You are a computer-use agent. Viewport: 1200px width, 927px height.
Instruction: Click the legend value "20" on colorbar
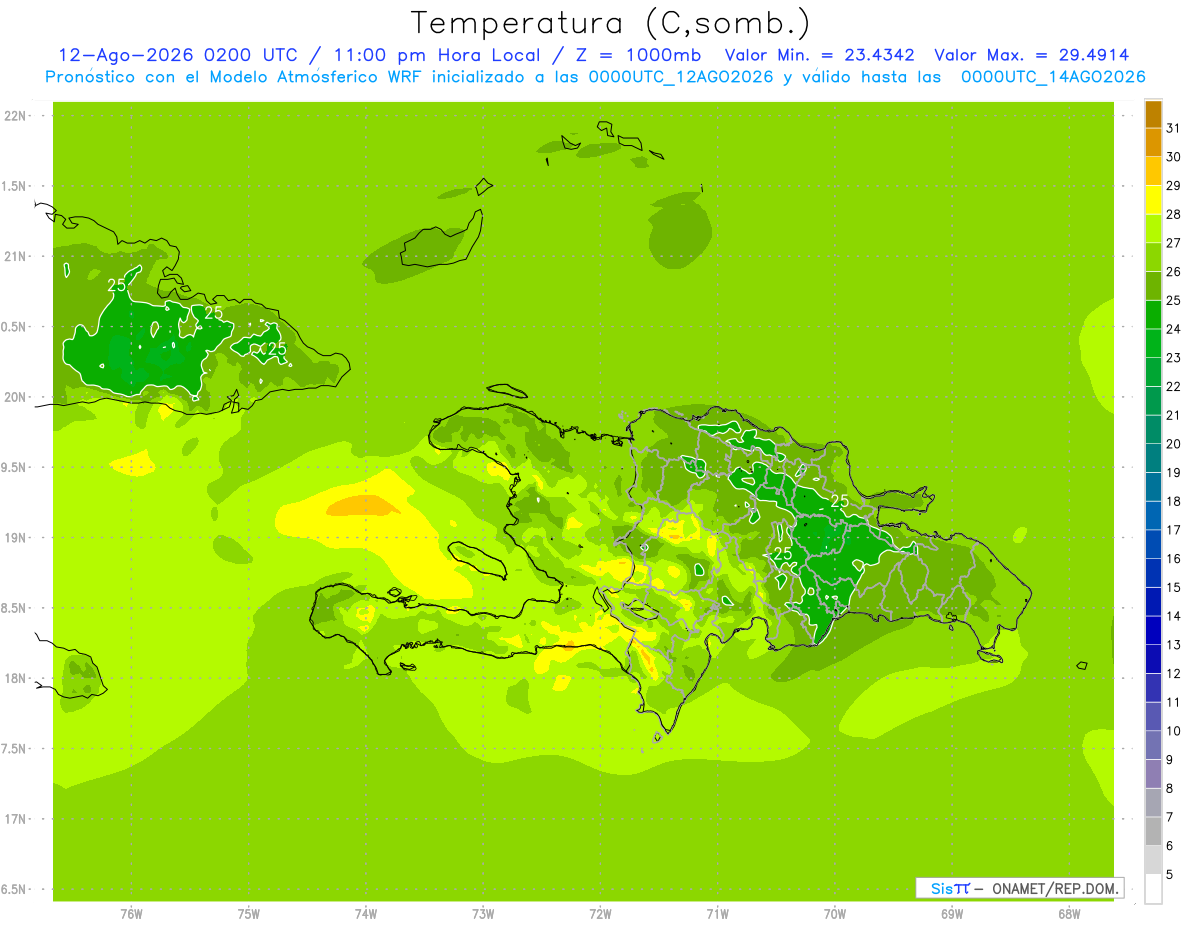tap(1174, 444)
